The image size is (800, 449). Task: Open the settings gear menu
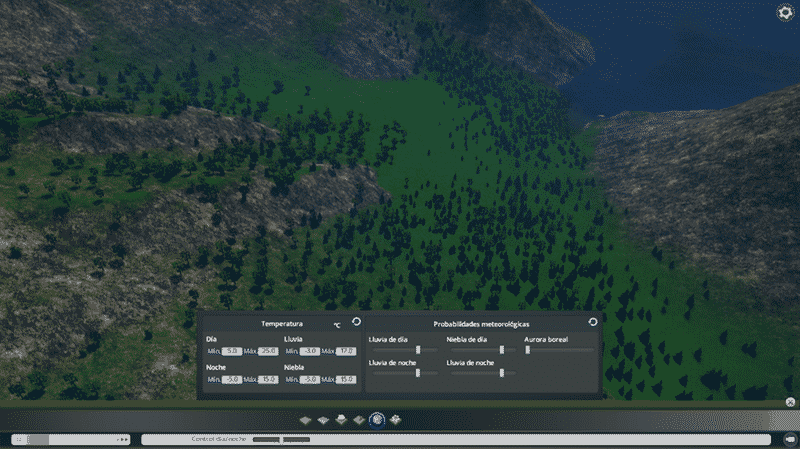pos(785,12)
